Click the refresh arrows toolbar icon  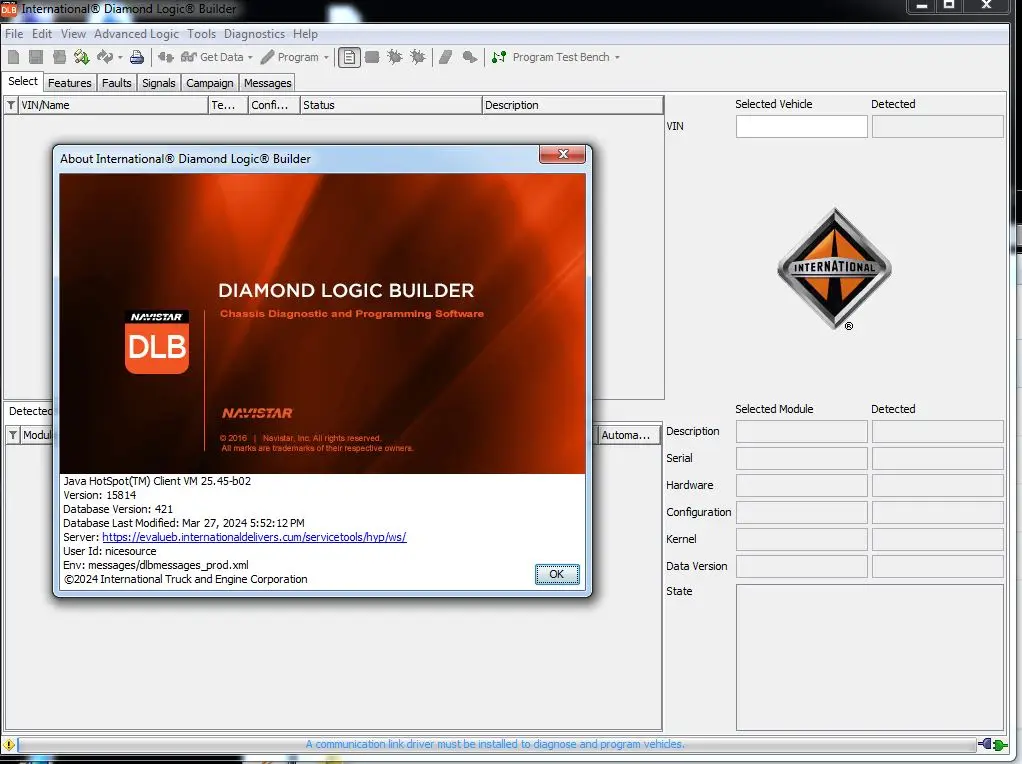point(104,57)
